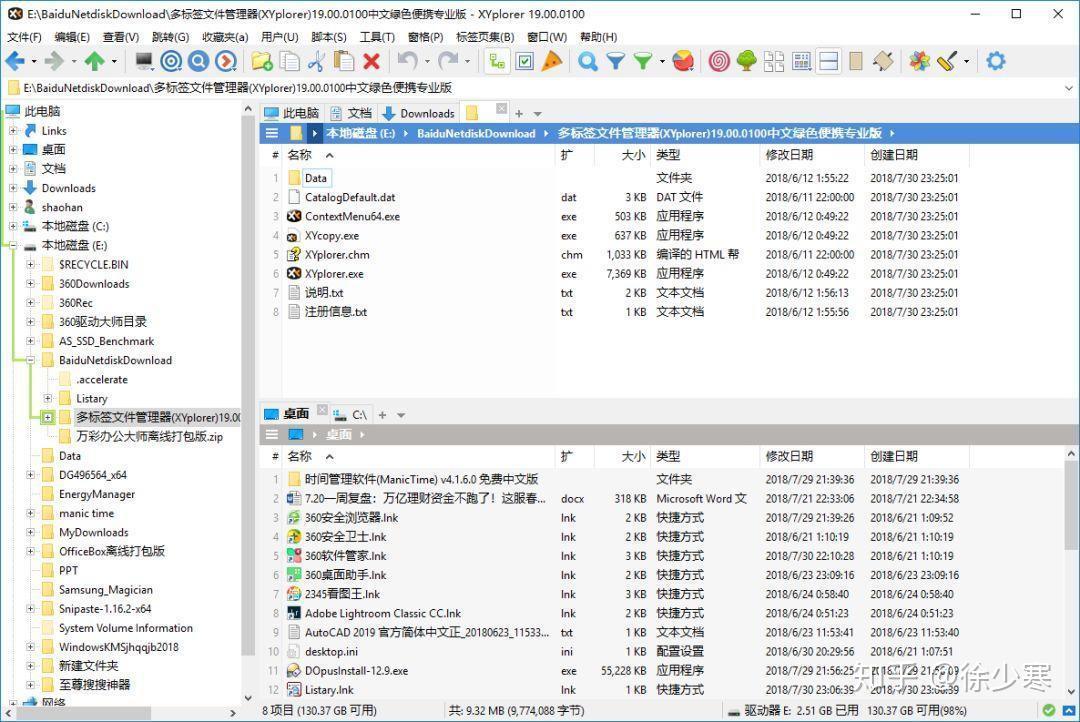This screenshot has height=722, width=1080.
Task: Expand the 本地磁盘 (C:) tree node
Action: 12,226
